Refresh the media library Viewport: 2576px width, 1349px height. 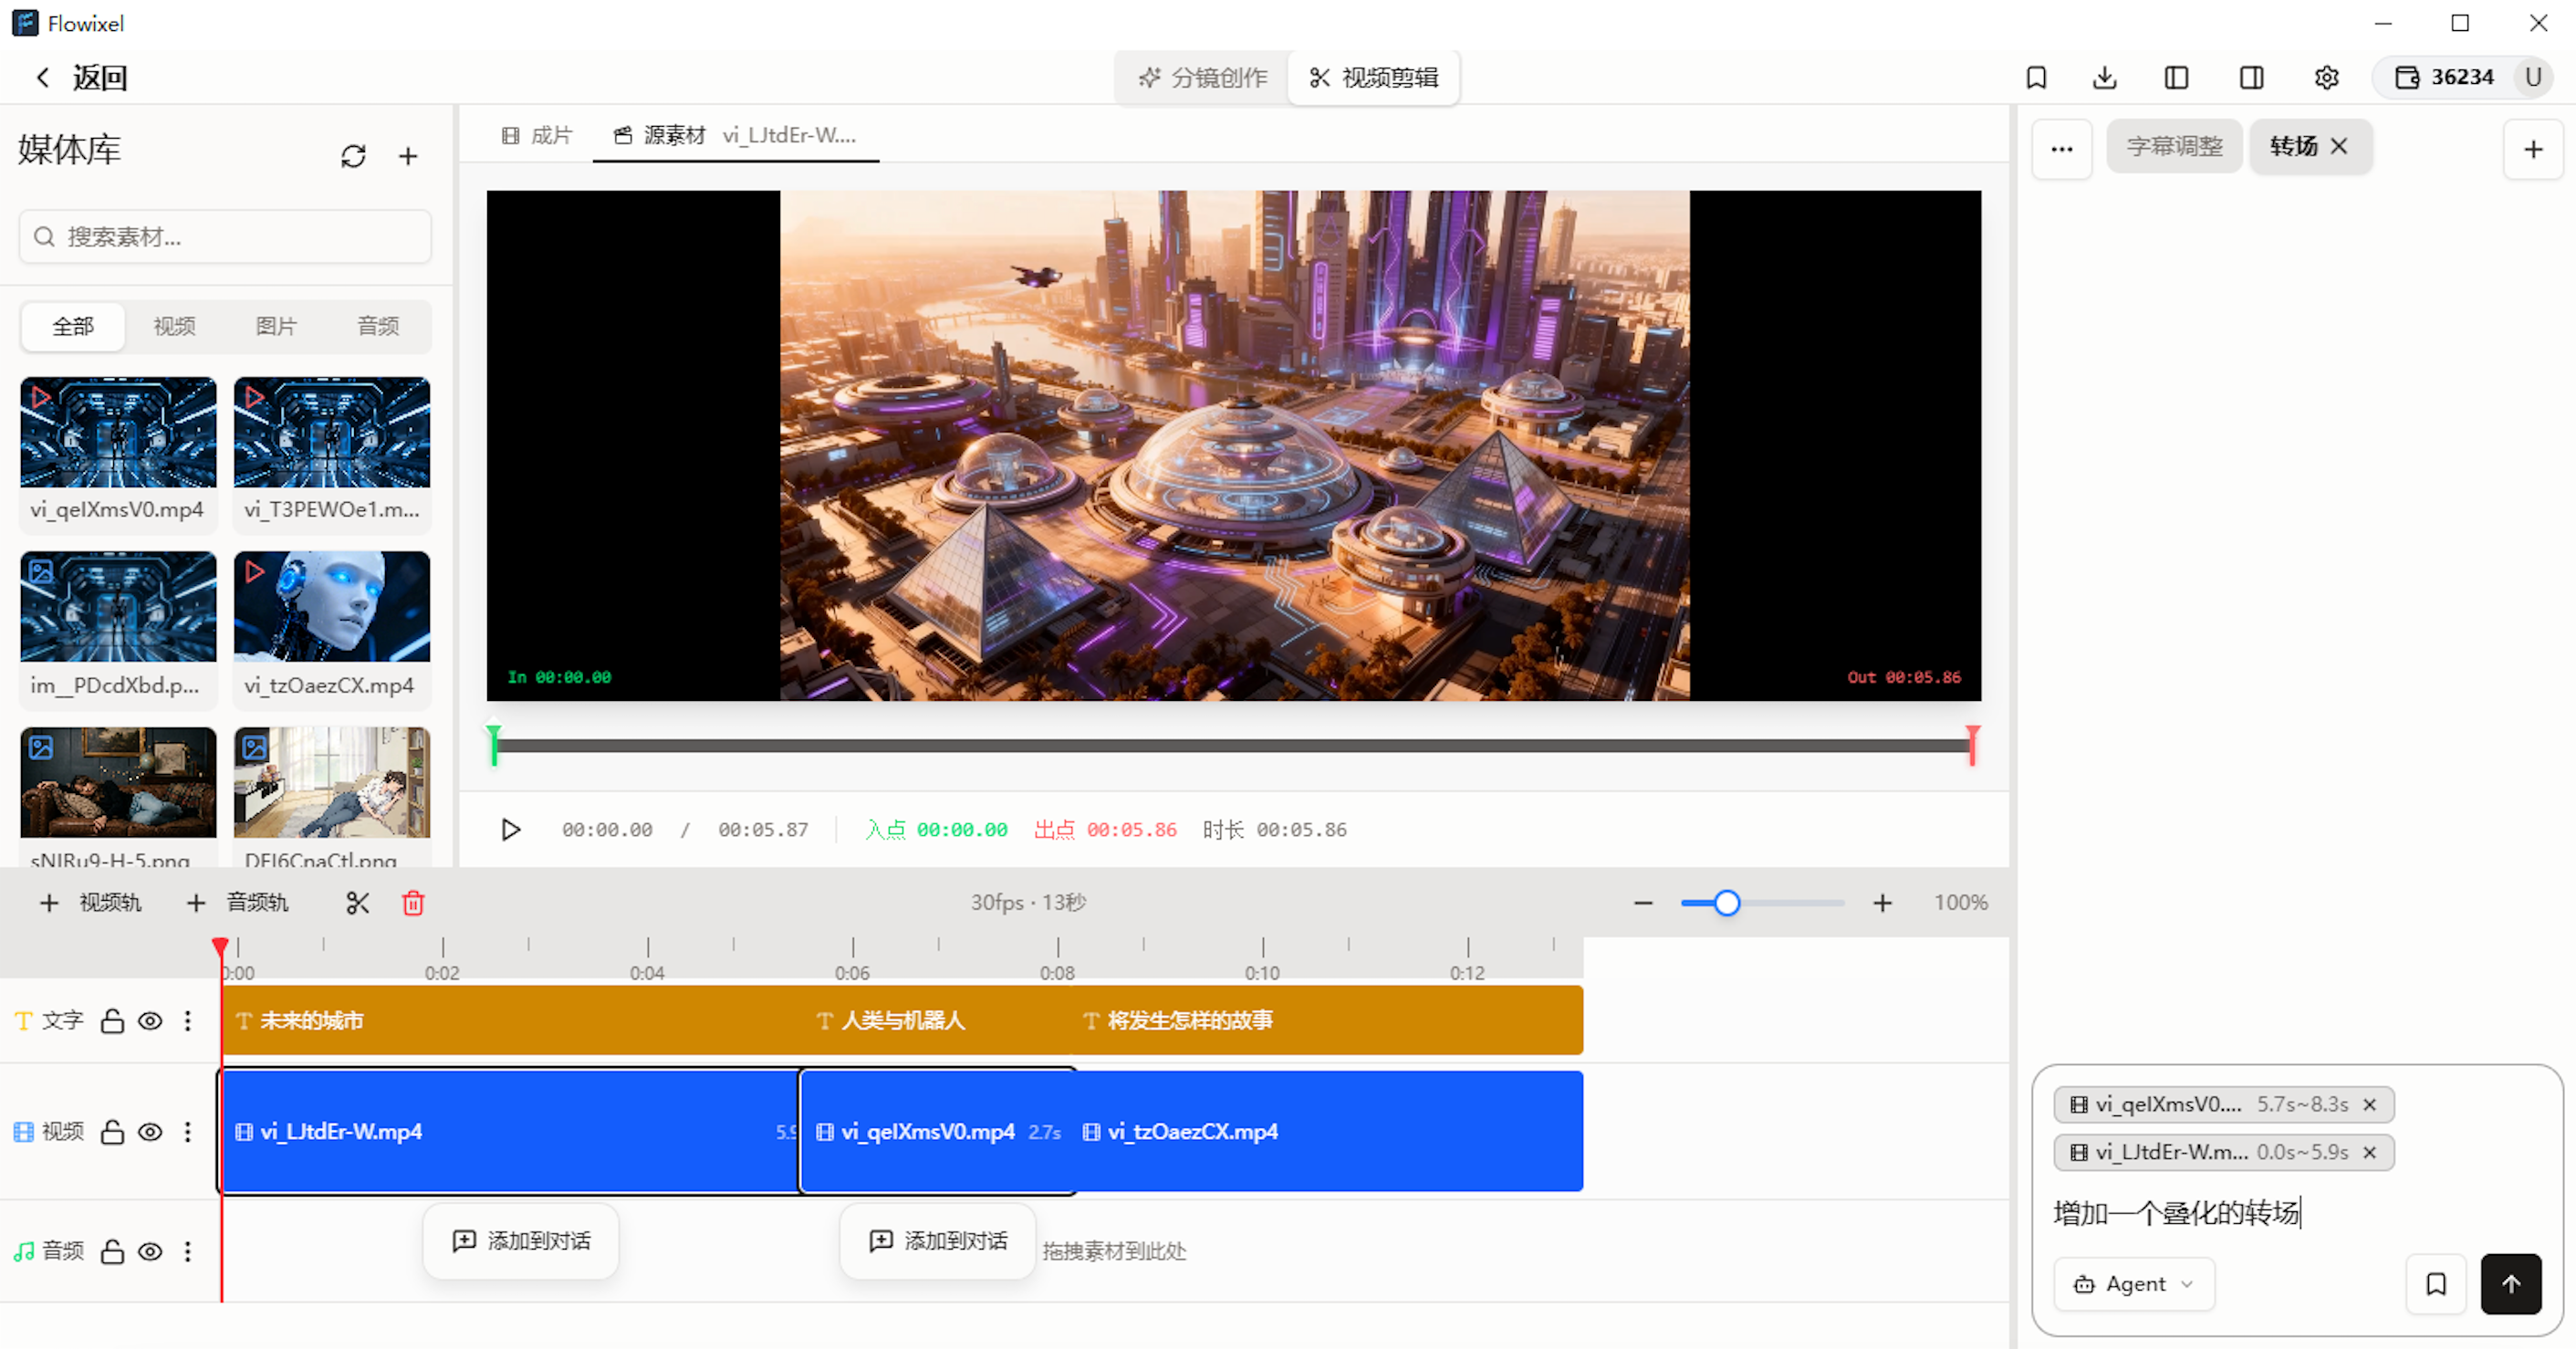click(353, 156)
